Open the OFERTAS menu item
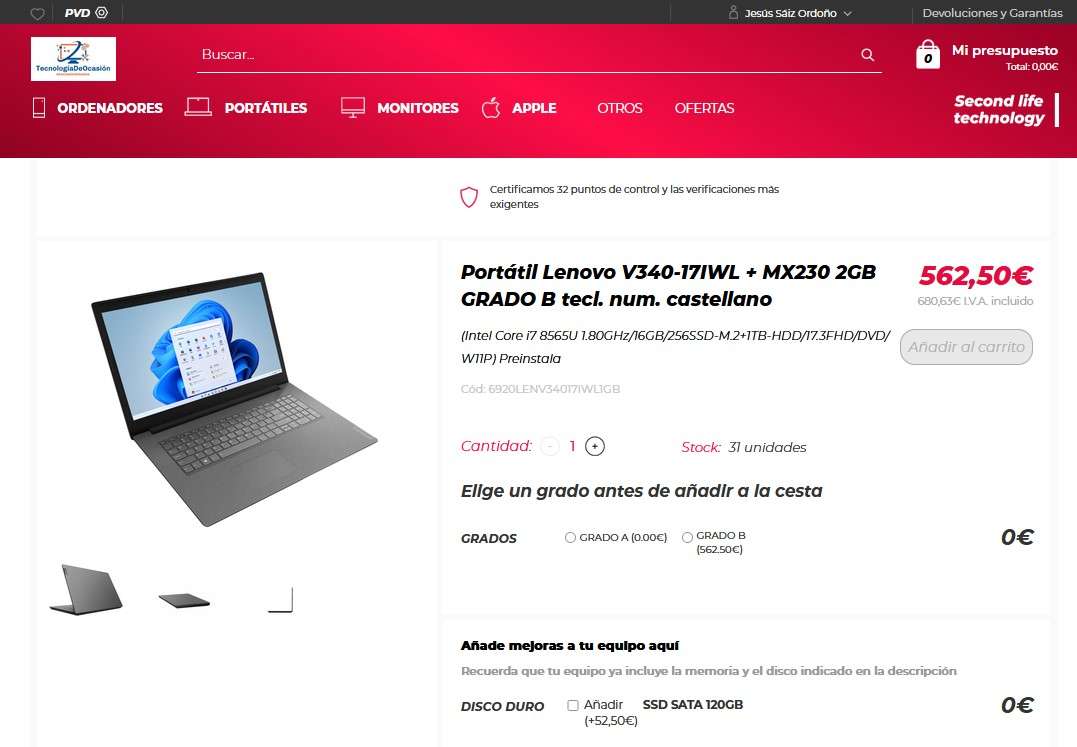Image resolution: width=1077 pixels, height=747 pixels. coord(704,108)
